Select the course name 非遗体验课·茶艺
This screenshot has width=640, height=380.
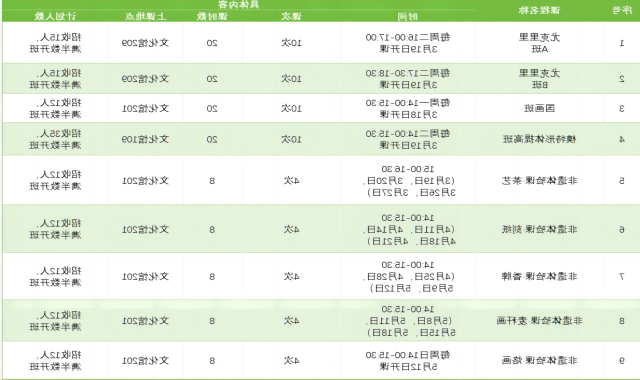click(539, 180)
